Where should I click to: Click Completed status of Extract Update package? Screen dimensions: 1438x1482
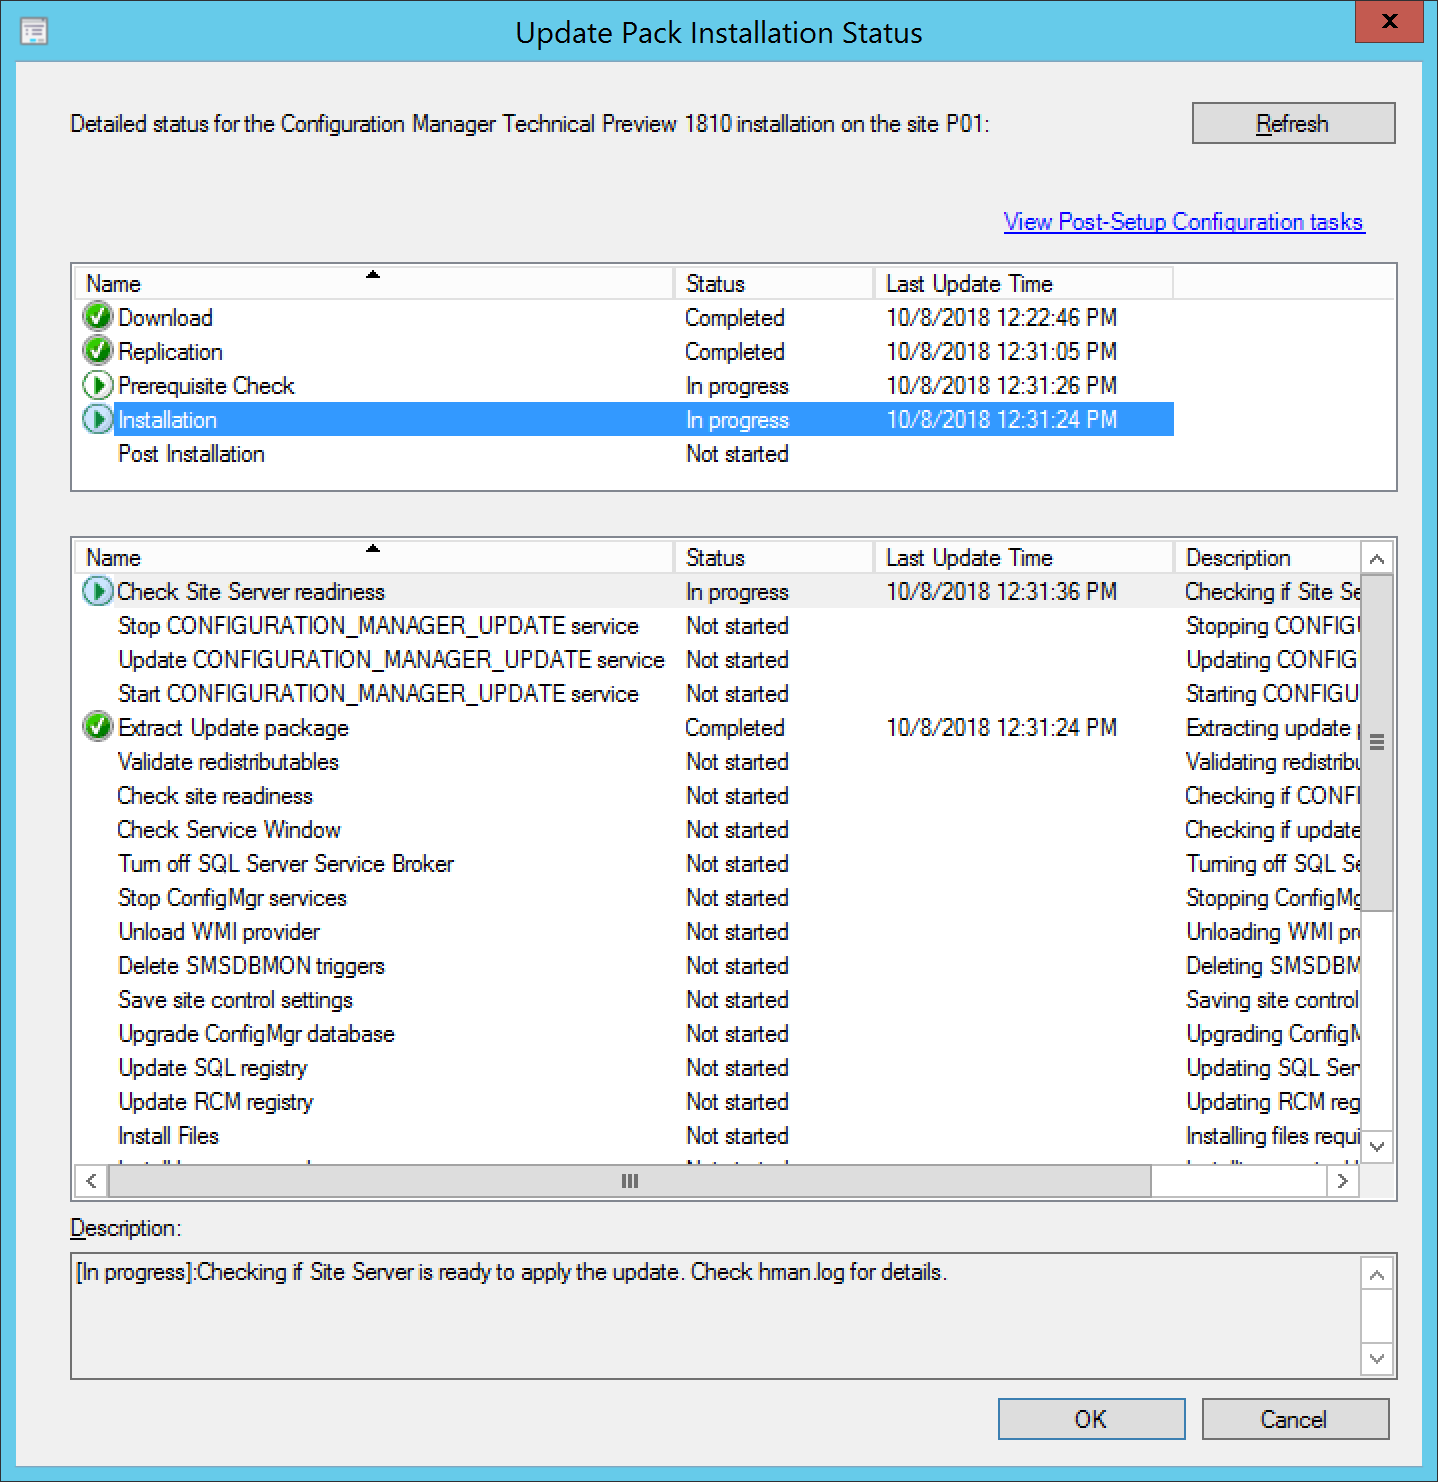[x=735, y=728]
